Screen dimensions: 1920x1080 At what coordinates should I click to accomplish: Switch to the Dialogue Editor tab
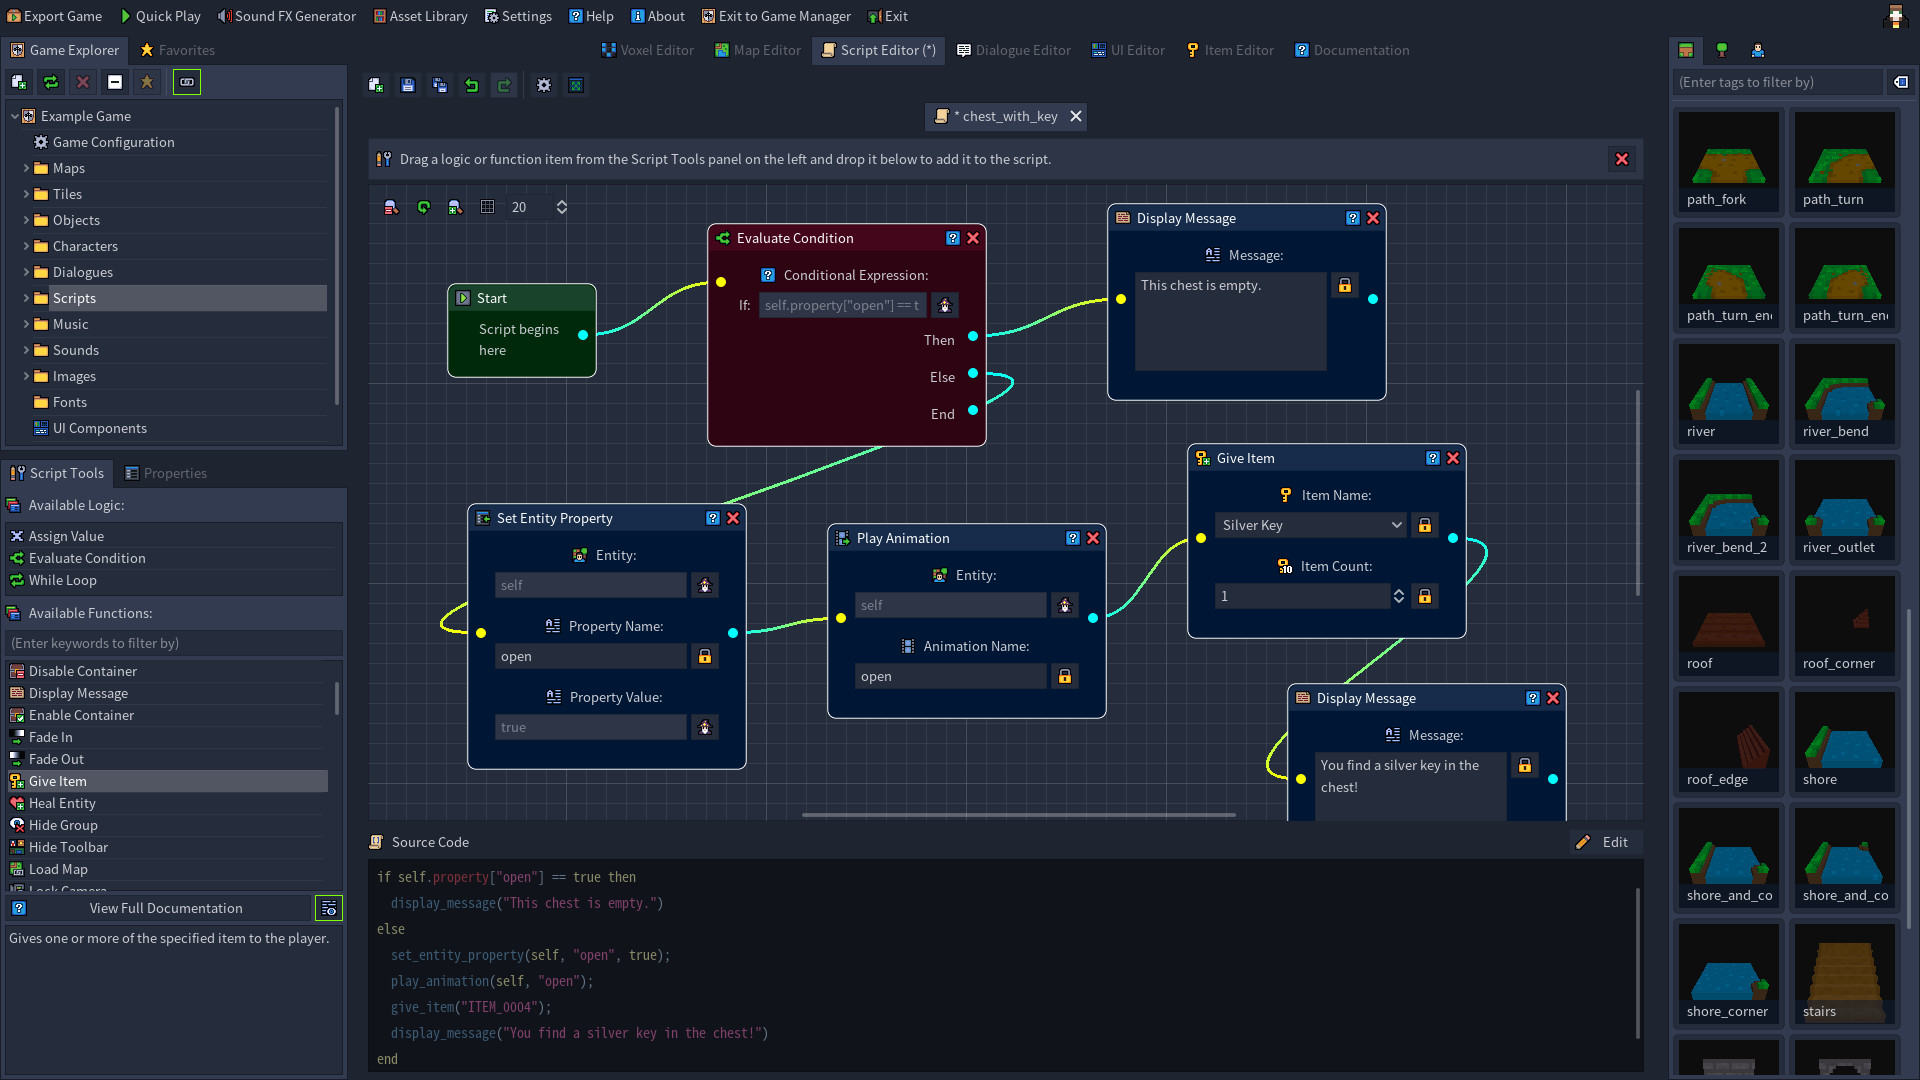[1013, 50]
